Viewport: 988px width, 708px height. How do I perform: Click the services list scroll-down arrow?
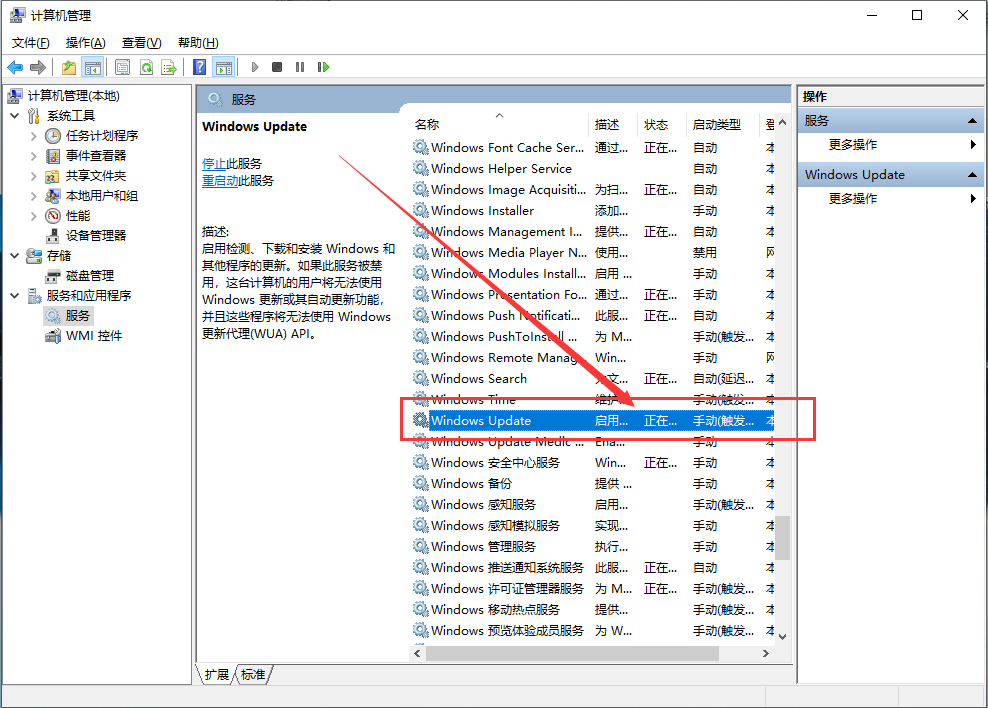(x=783, y=637)
